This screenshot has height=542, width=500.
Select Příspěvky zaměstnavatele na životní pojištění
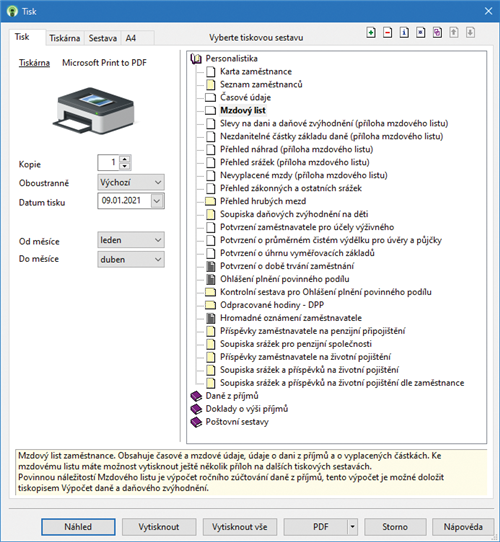coord(305,357)
